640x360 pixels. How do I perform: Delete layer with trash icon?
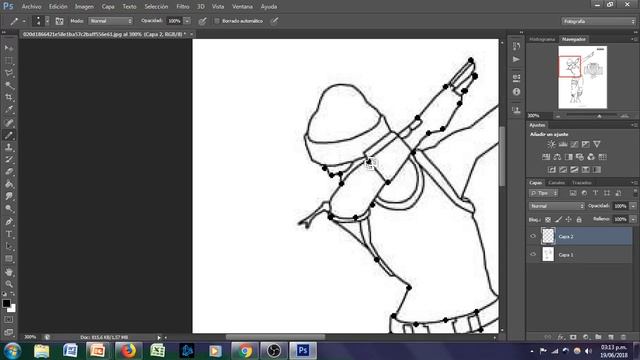click(x=623, y=337)
